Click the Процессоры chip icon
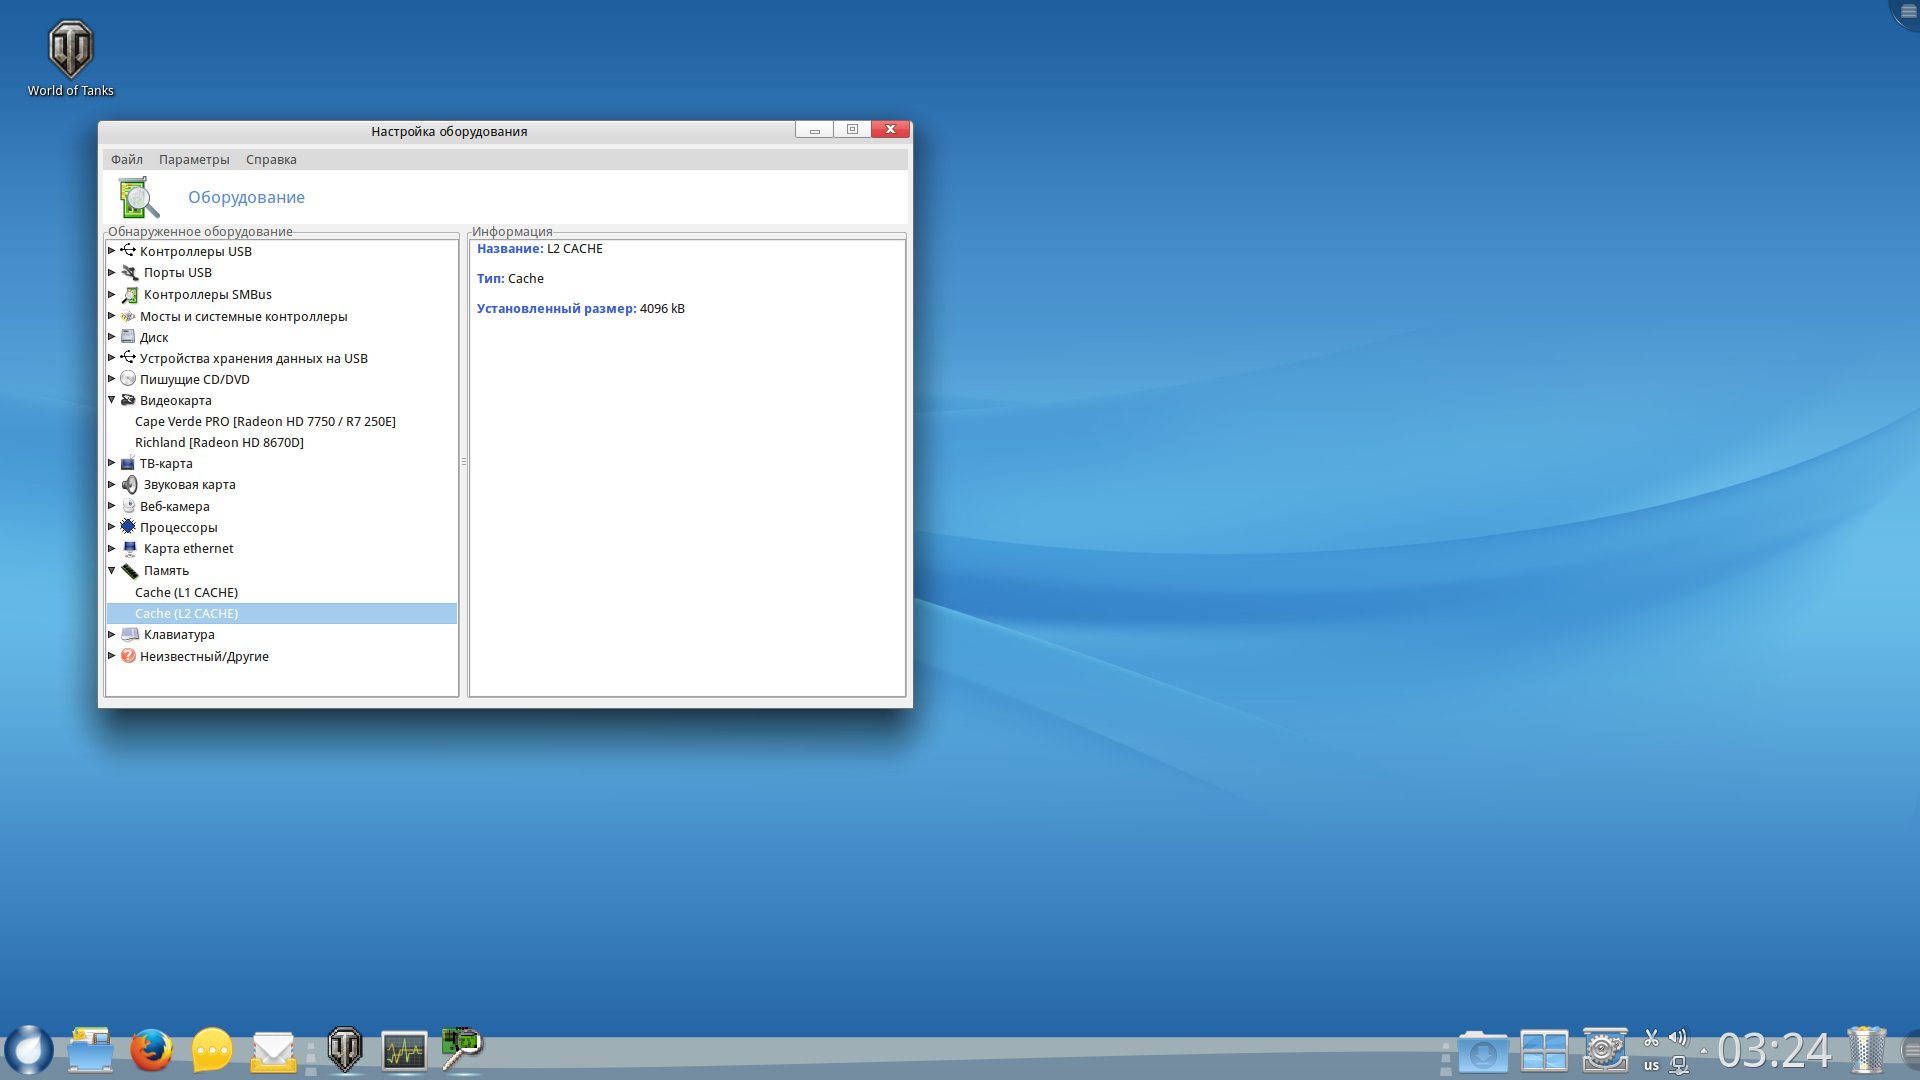 128,527
